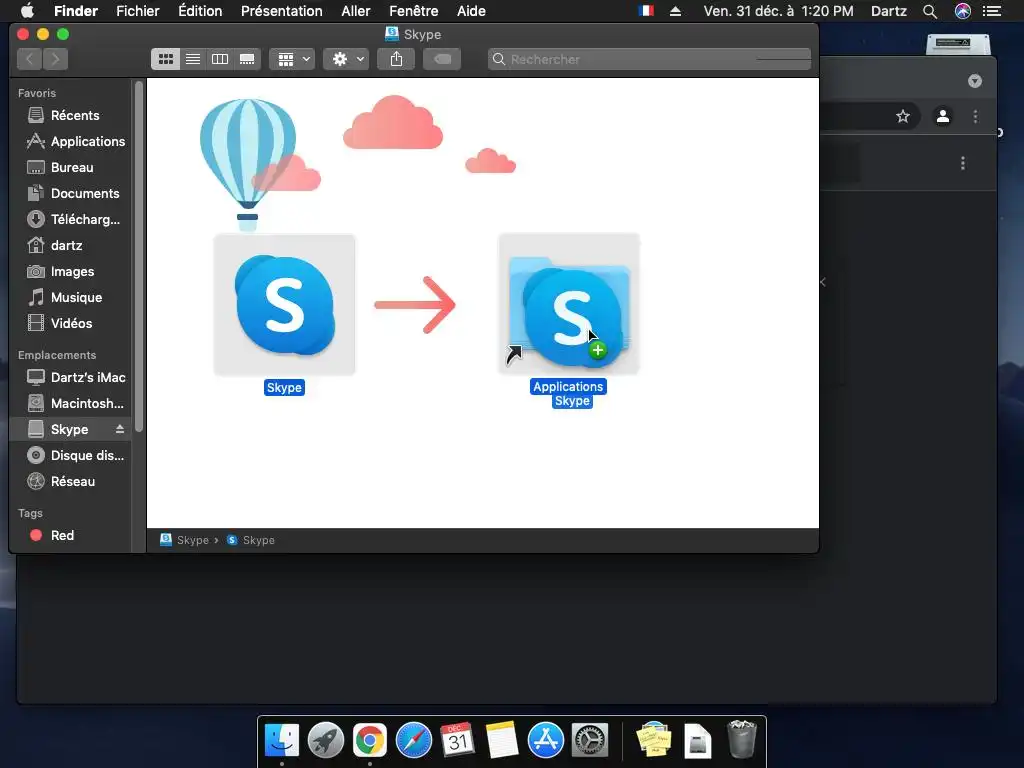Click the Edit Tags toolbar button
This screenshot has height=768, width=1024.
[442, 59]
